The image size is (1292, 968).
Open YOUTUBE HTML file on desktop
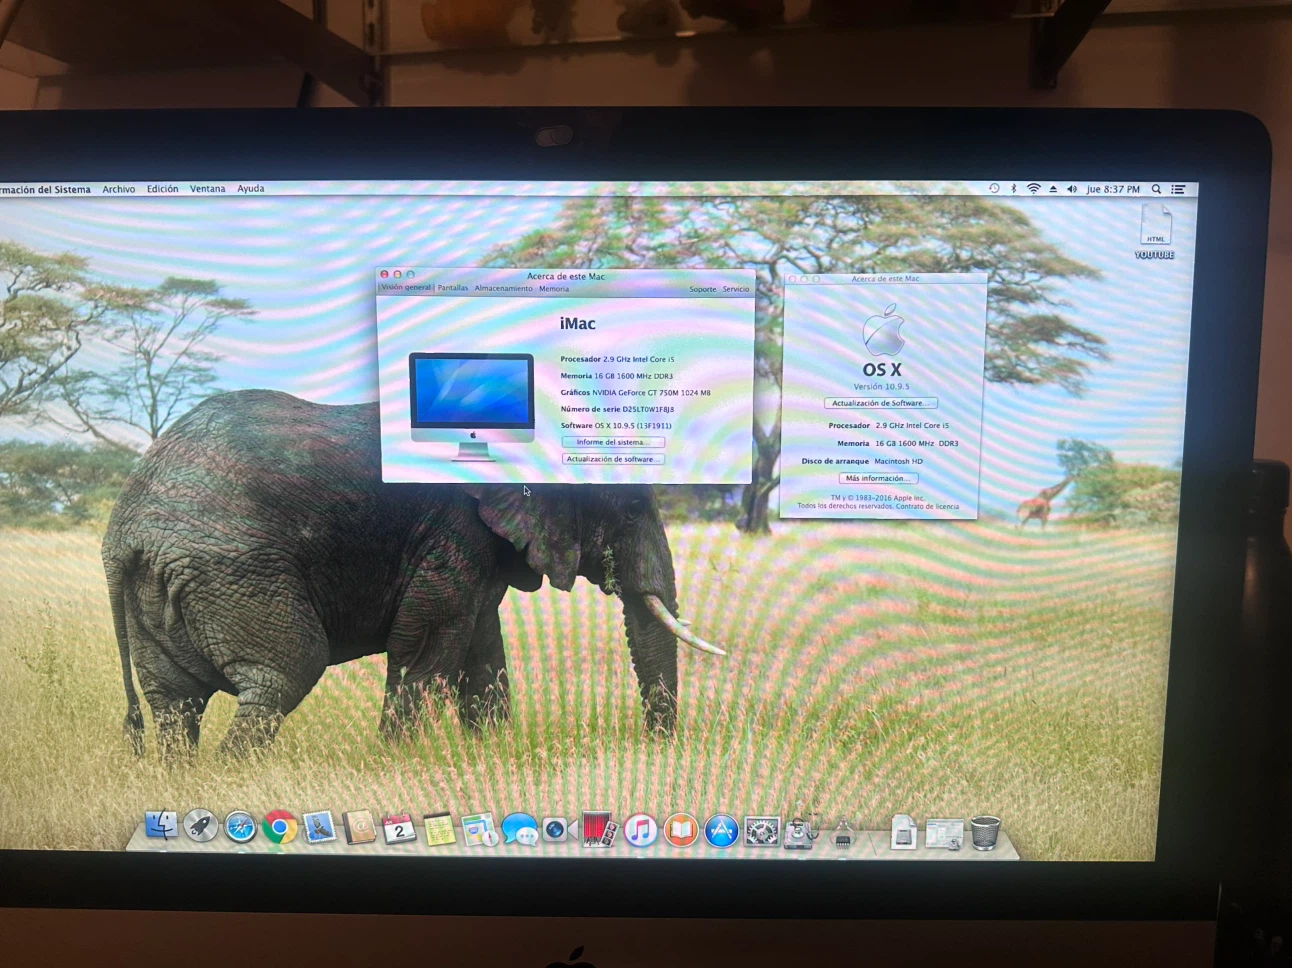pyautogui.click(x=1155, y=232)
